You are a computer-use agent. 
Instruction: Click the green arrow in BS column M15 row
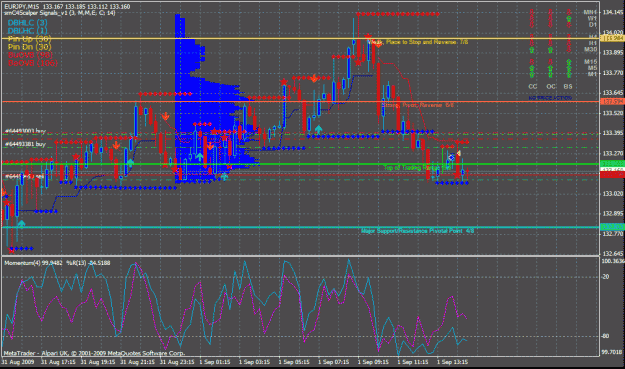tap(569, 62)
